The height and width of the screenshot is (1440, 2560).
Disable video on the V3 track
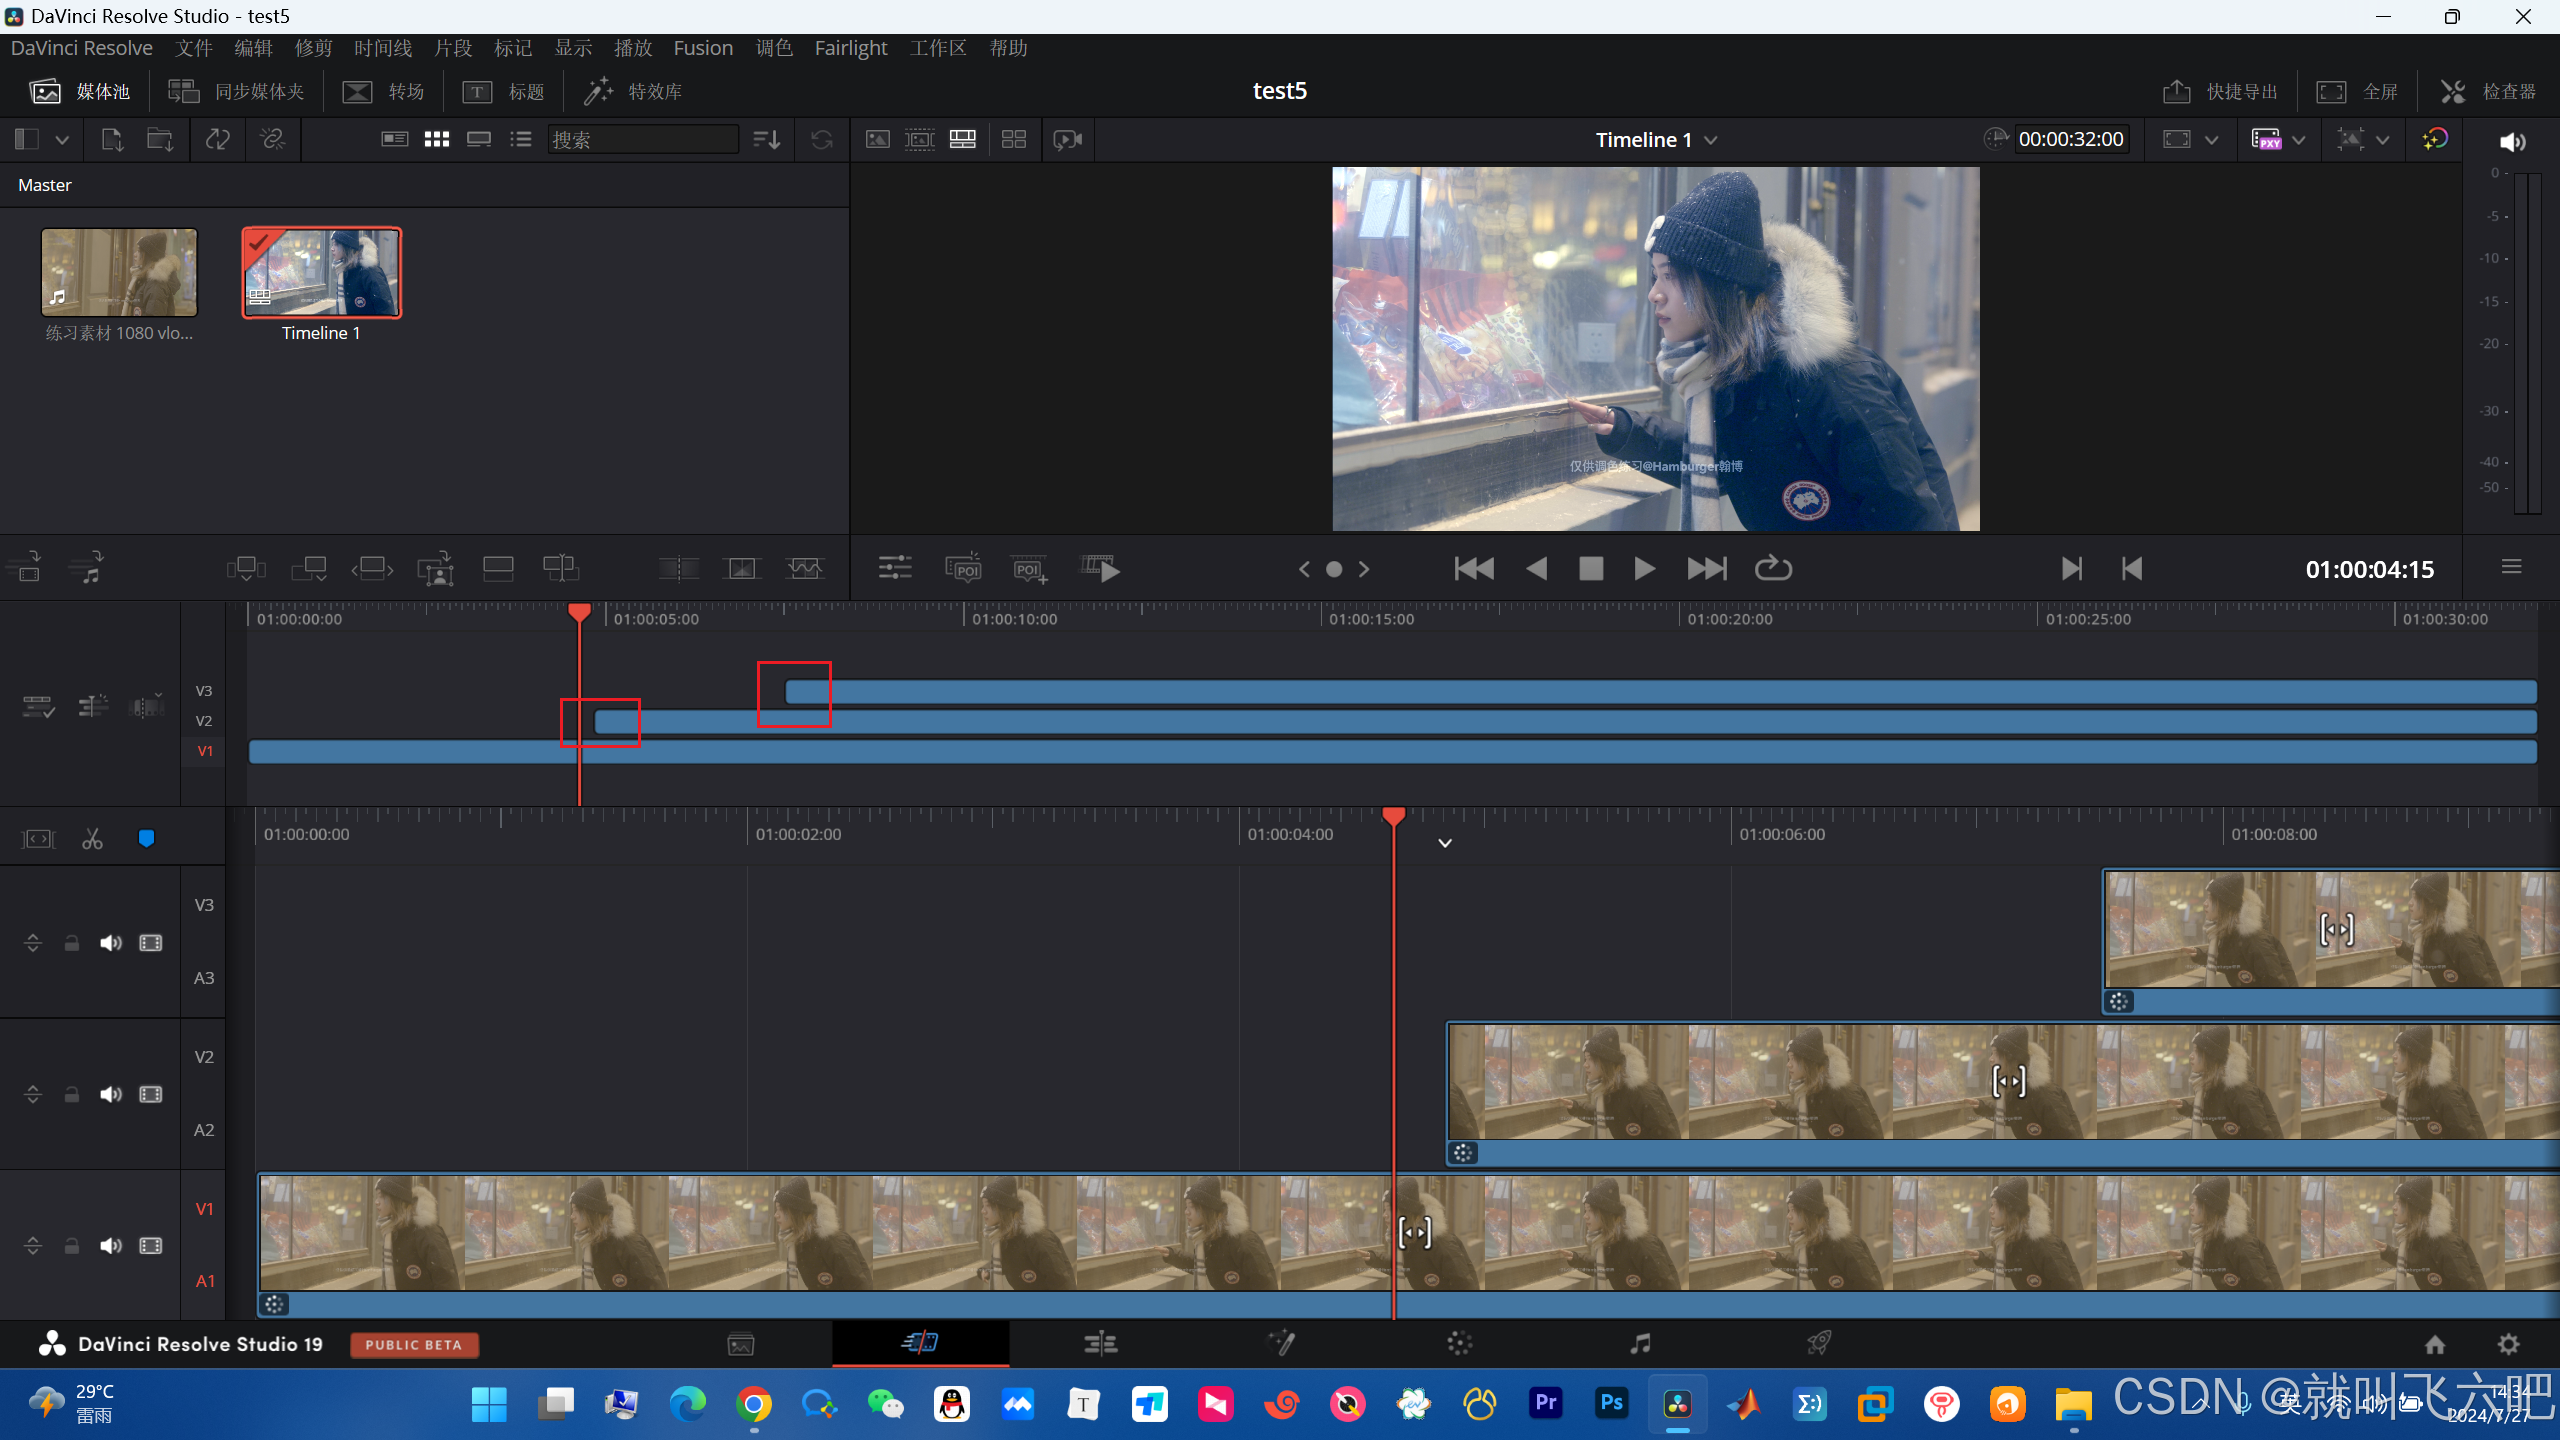151,943
